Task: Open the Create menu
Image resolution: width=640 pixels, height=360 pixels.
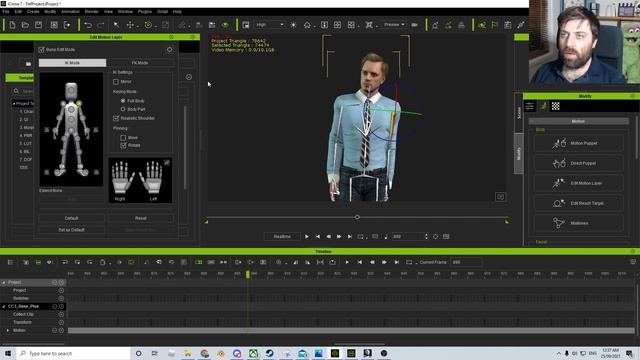Action: pos(33,11)
